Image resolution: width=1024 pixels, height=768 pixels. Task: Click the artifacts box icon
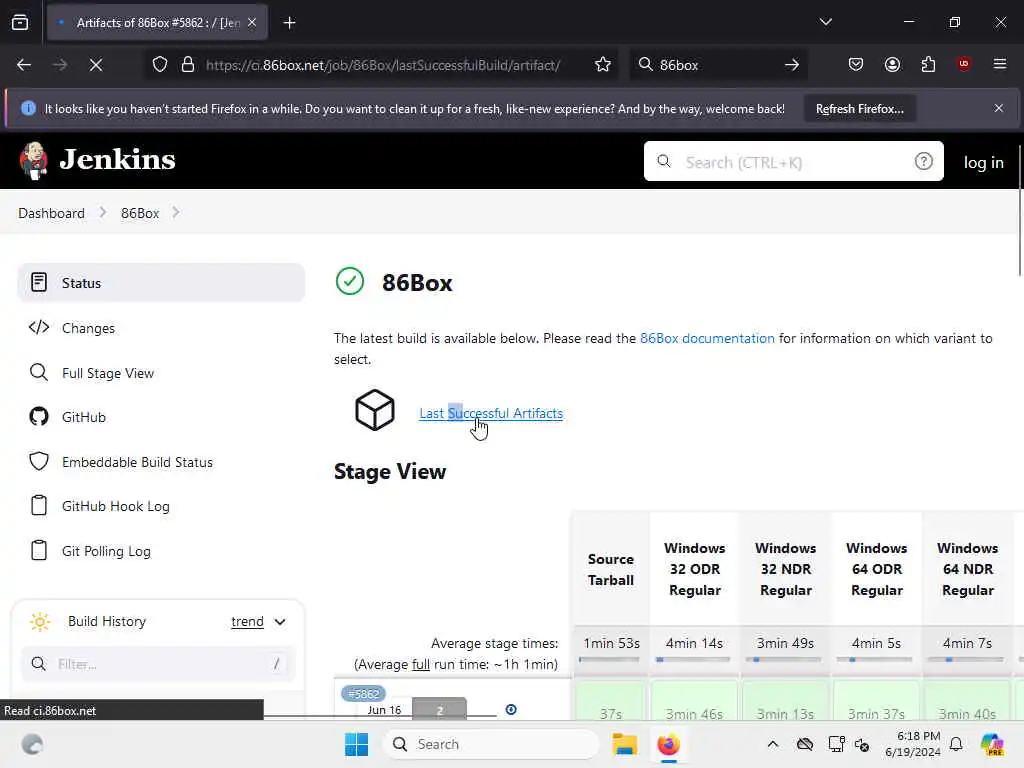[375, 410]
